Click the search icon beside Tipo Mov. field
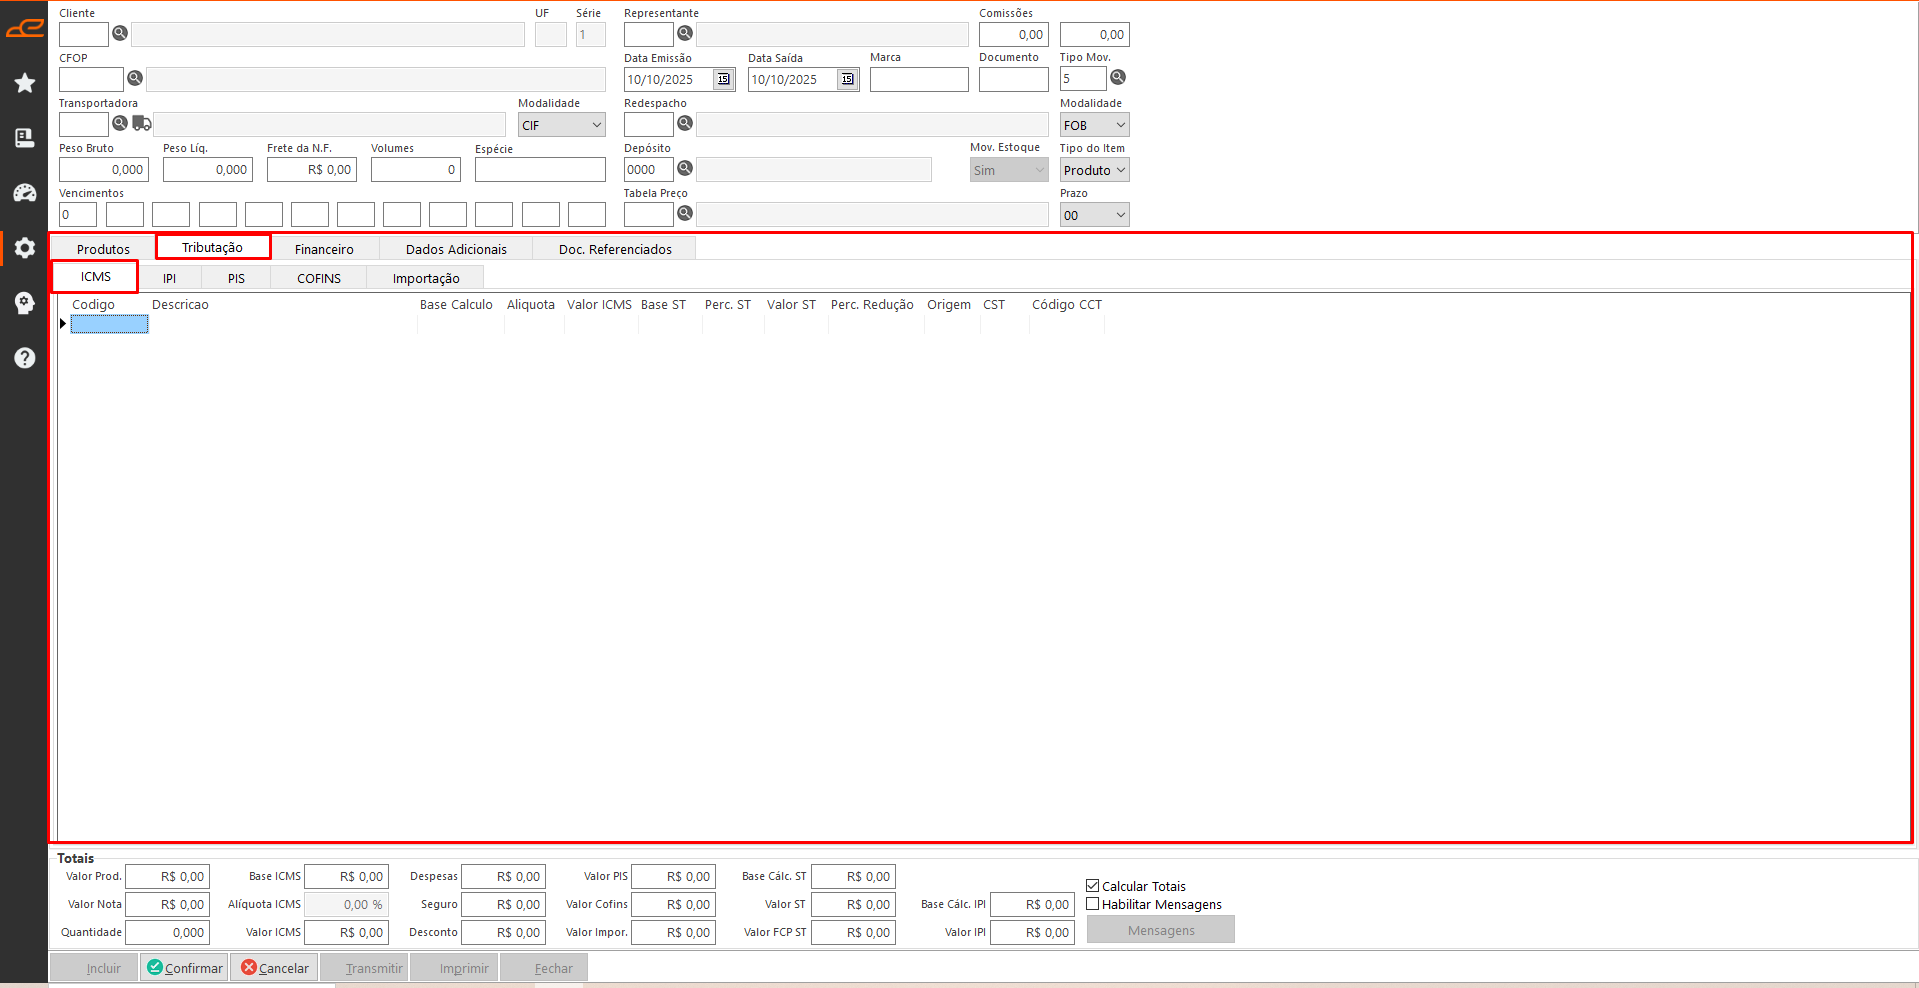Image resolution: width=1919 pixels, height=988 pixels. pyautogui.click(x=1118, y=78)
